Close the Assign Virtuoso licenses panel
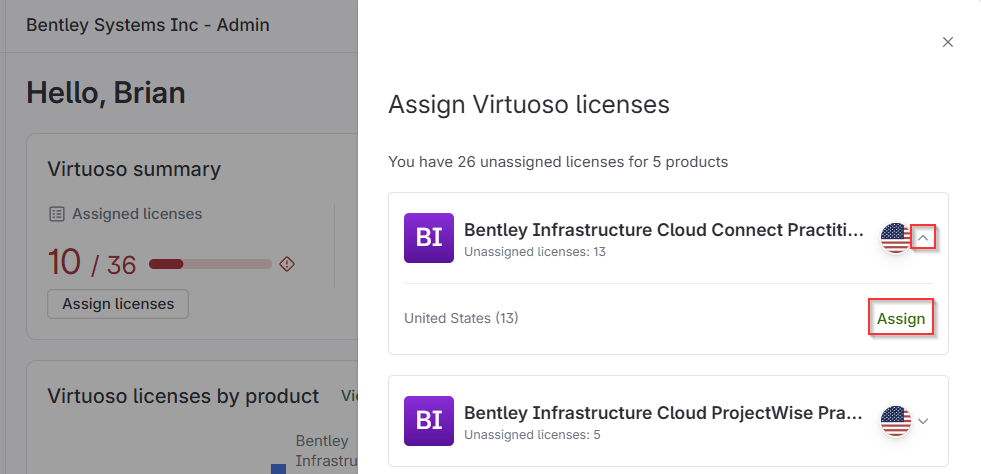 [x=948, y=42]
